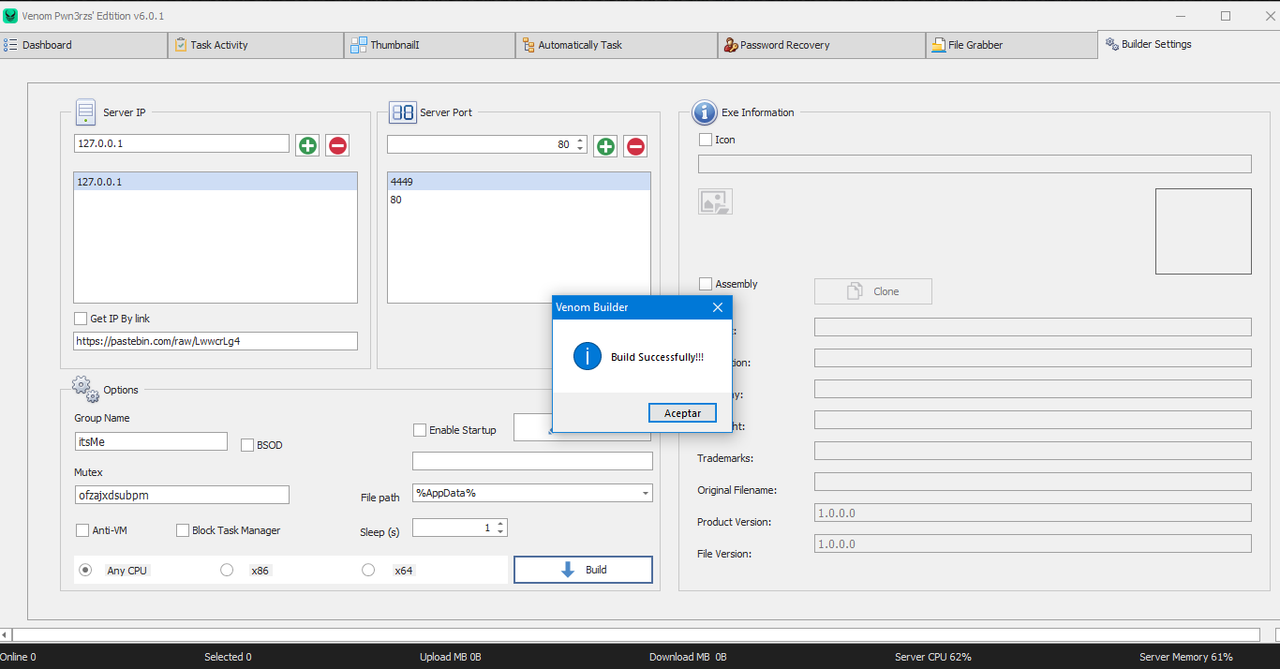The height and width of the screenshot is (669, 1280).
Task: Click the horizontal scrollbar at the bottom
Action: (x=636, y=634)
